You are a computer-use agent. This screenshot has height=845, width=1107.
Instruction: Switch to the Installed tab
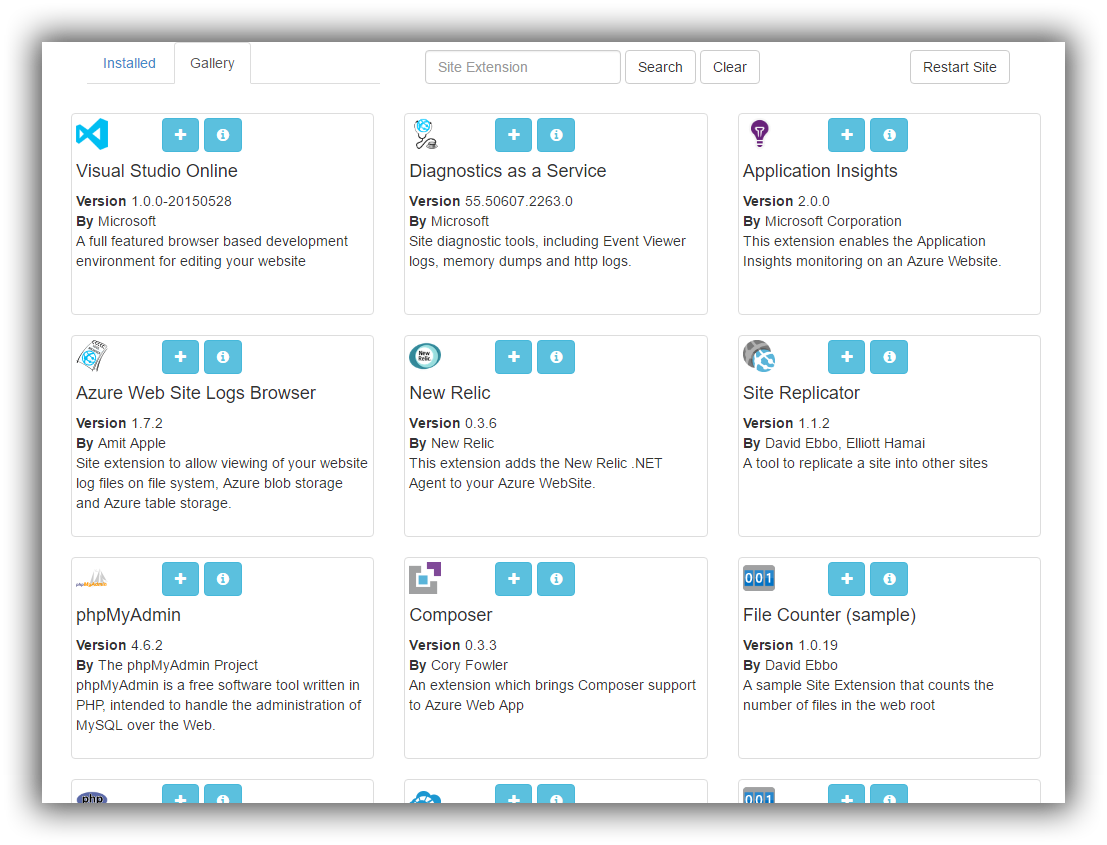pyautogui.click(x=129, y=64)
